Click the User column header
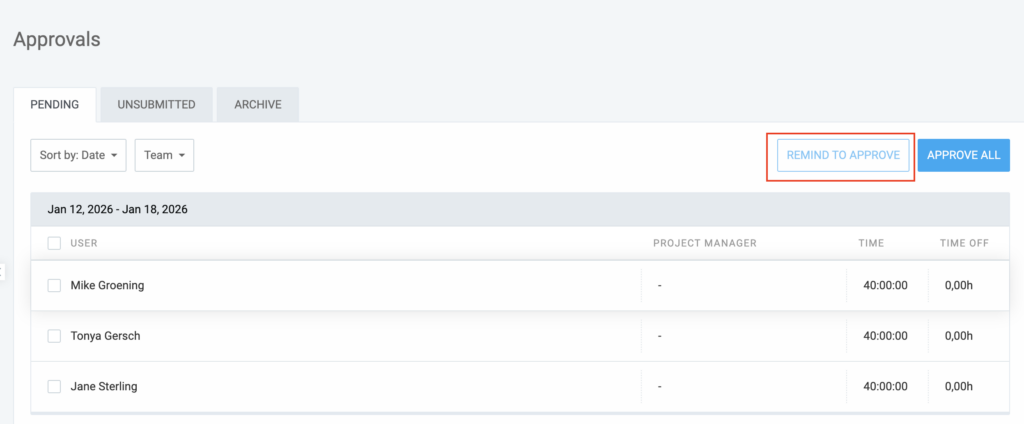Image resolution: width=1024 pixels, height=424 pixels. point(84,243)
